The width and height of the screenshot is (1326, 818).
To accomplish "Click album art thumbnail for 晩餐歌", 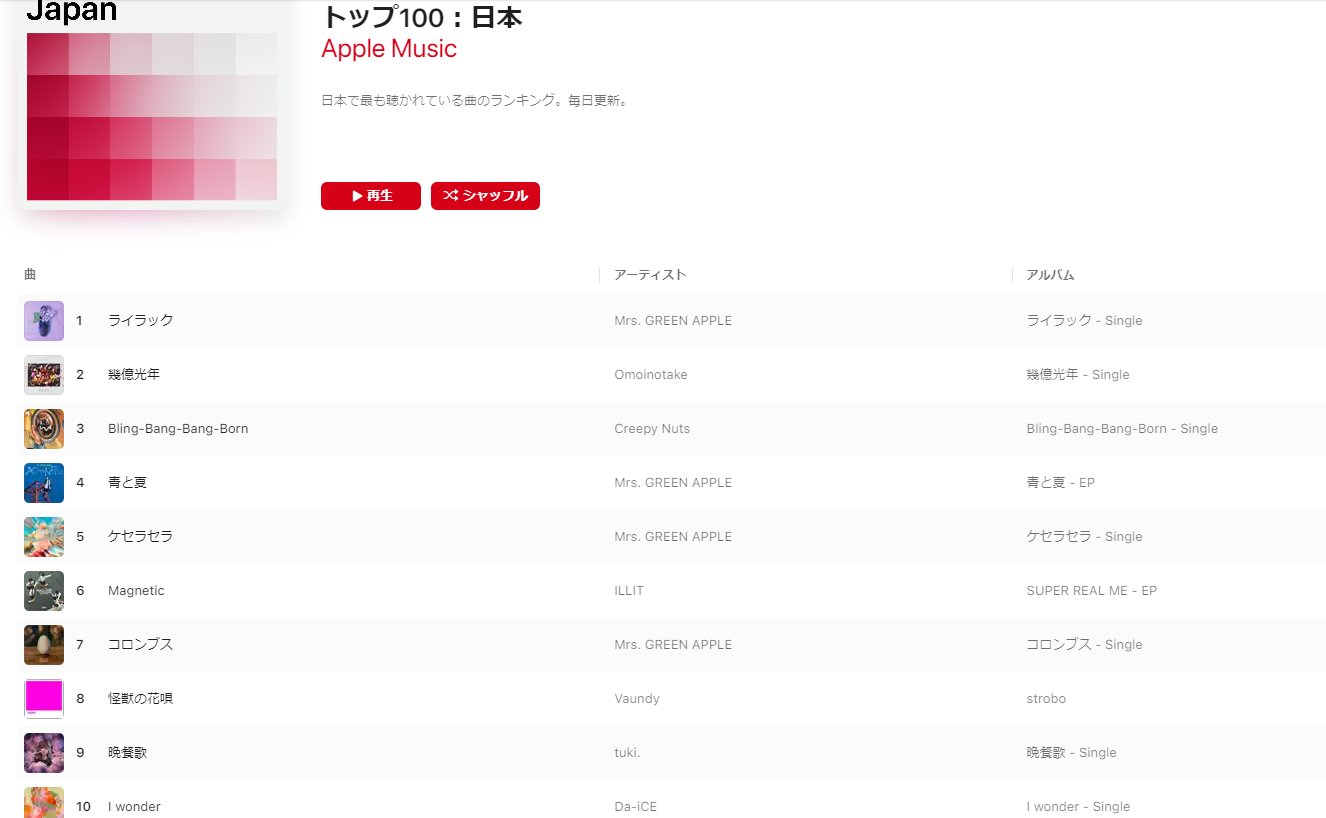I will pos(44,753).
